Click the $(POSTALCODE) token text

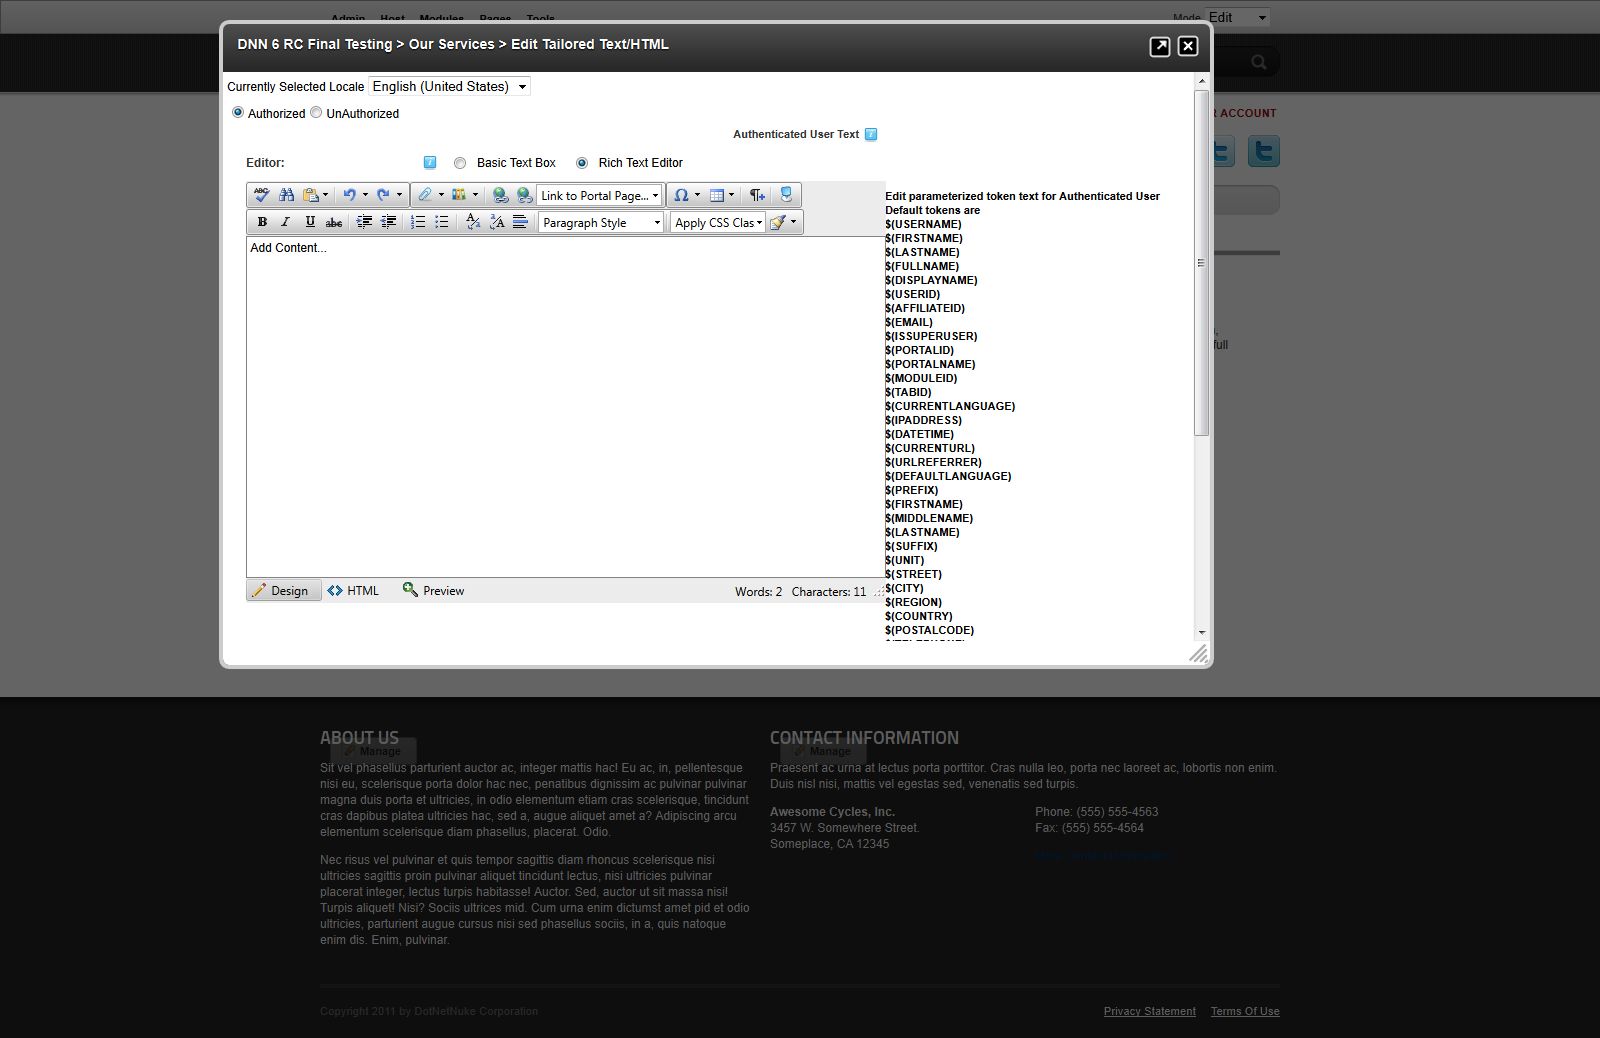click(x=929, y=630)
